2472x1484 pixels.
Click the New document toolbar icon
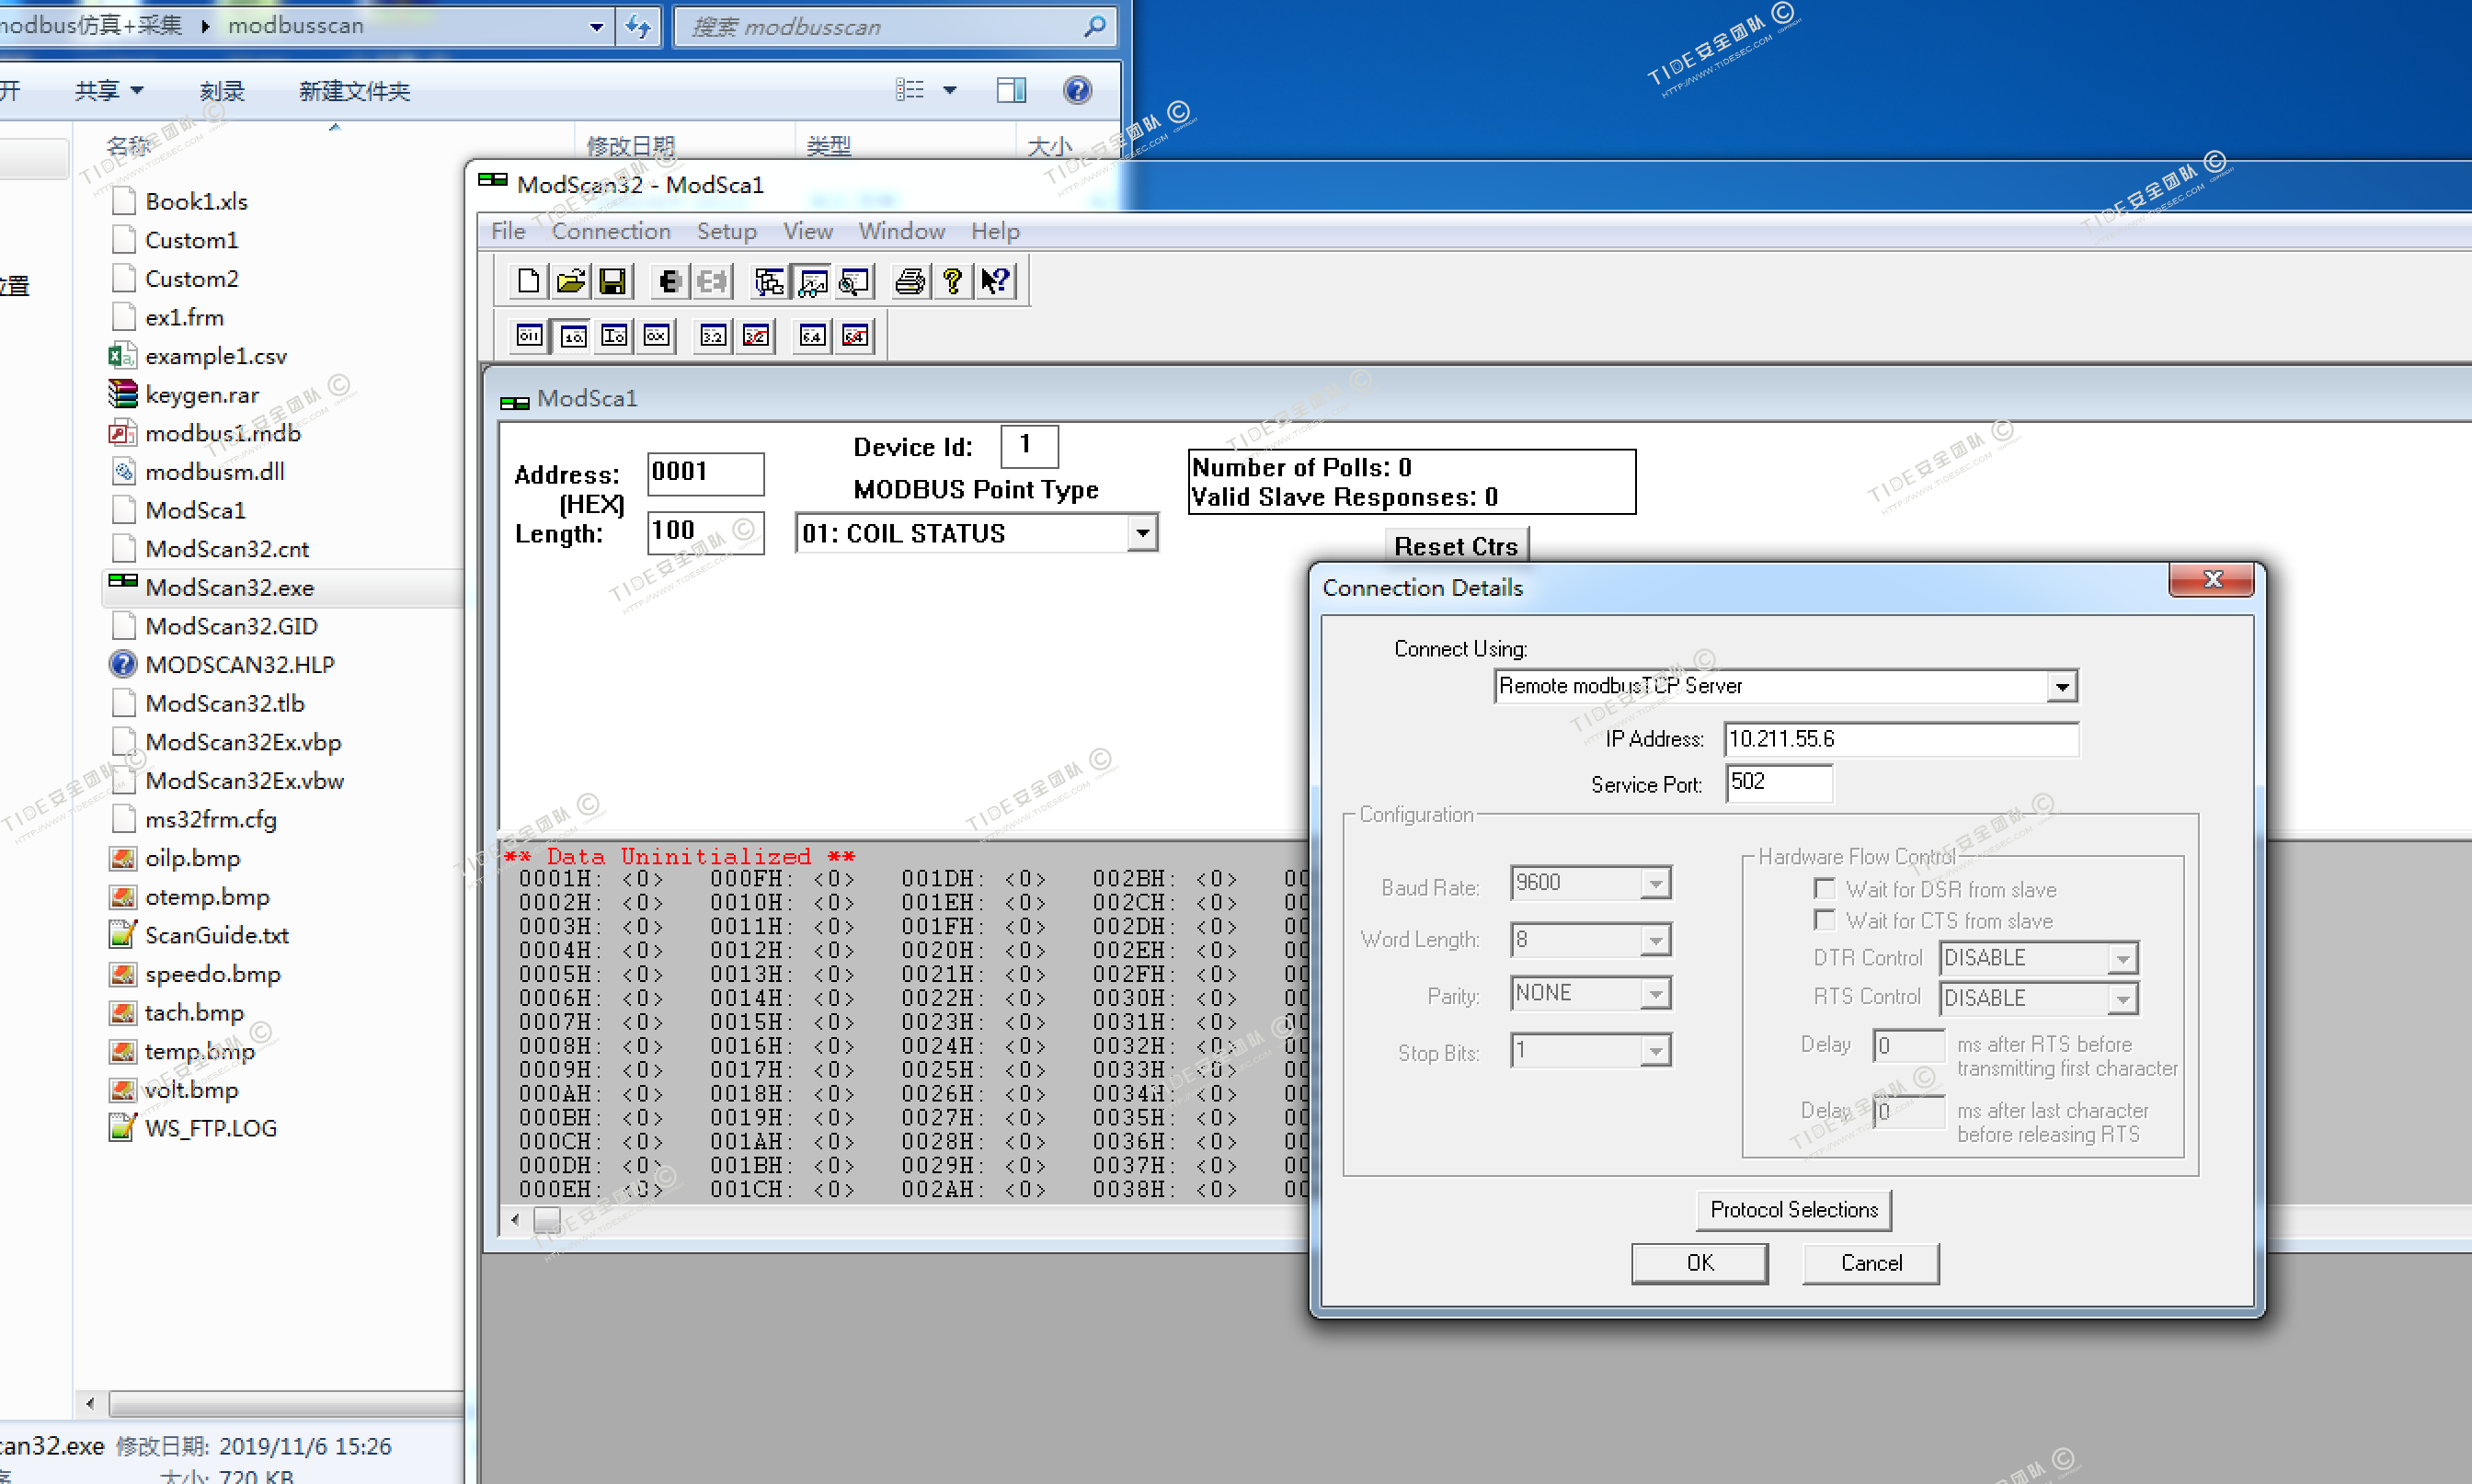coord(528,282)
